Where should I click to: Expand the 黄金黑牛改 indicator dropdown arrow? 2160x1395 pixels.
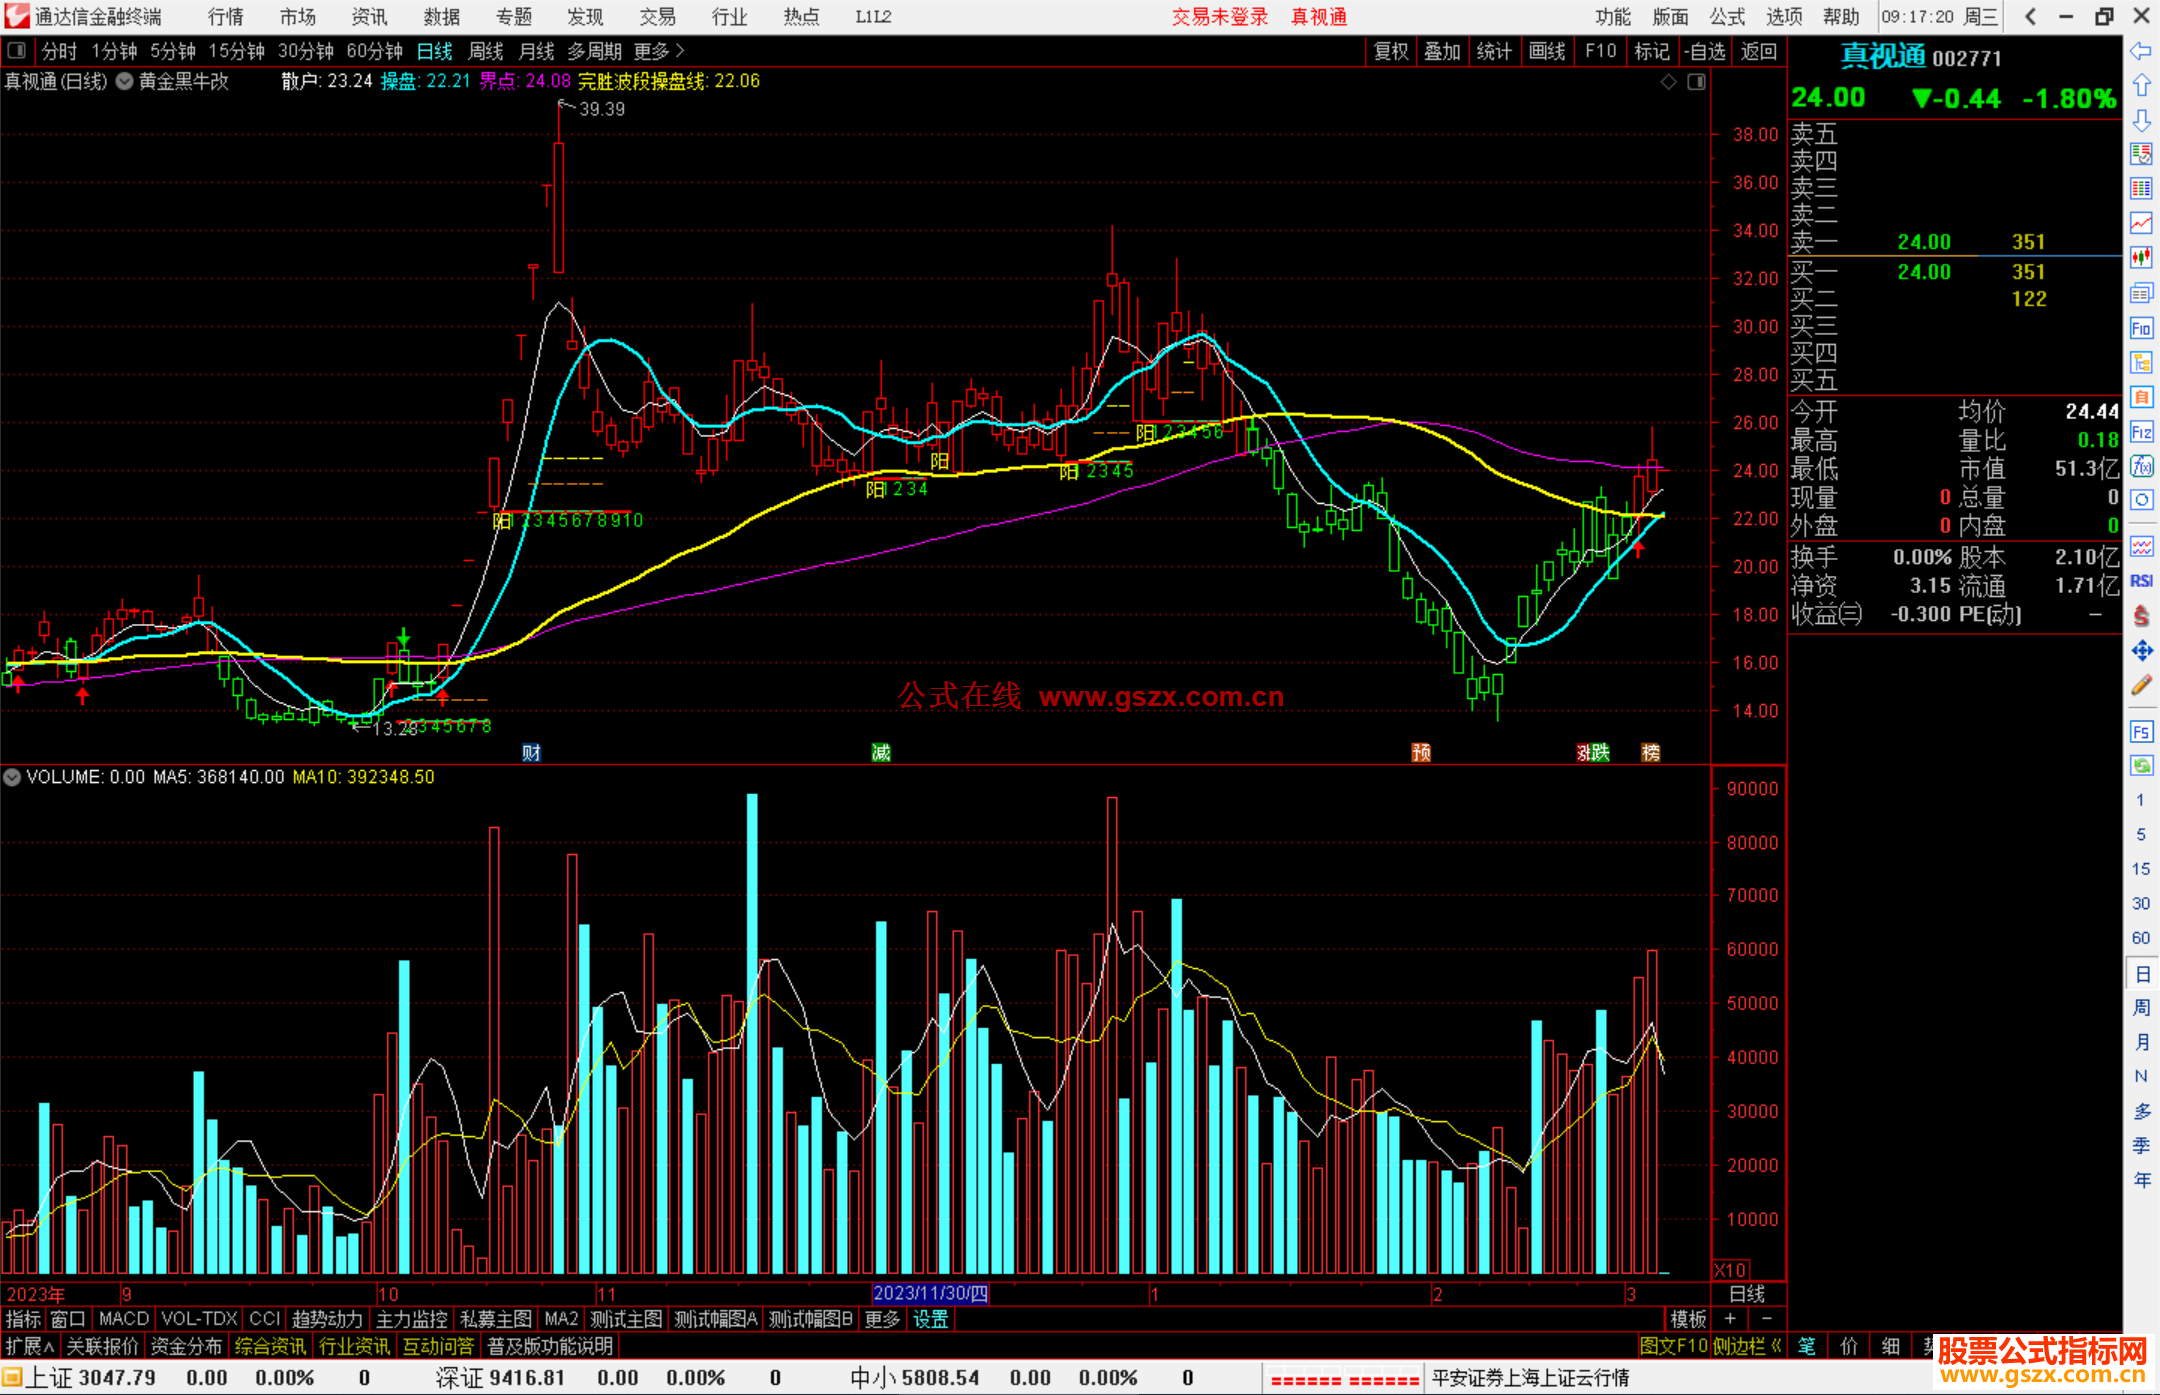click(x=125, y=82)
